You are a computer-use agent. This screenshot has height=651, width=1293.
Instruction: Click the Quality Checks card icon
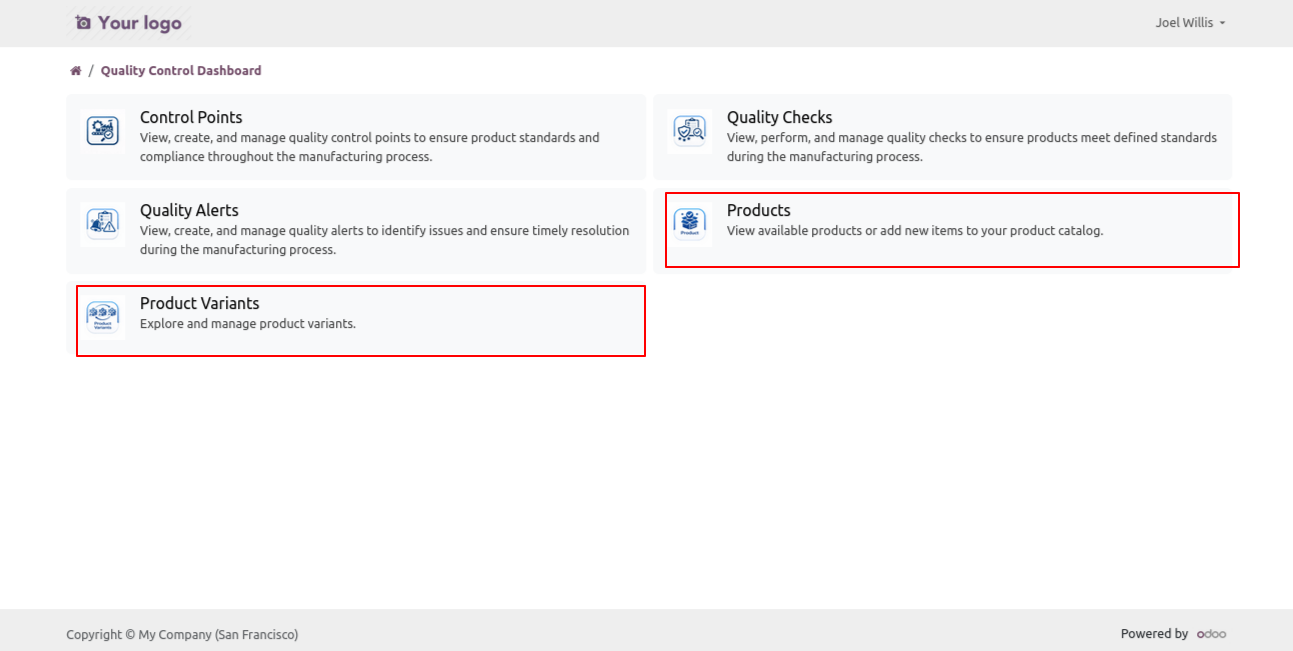[690, 131]
